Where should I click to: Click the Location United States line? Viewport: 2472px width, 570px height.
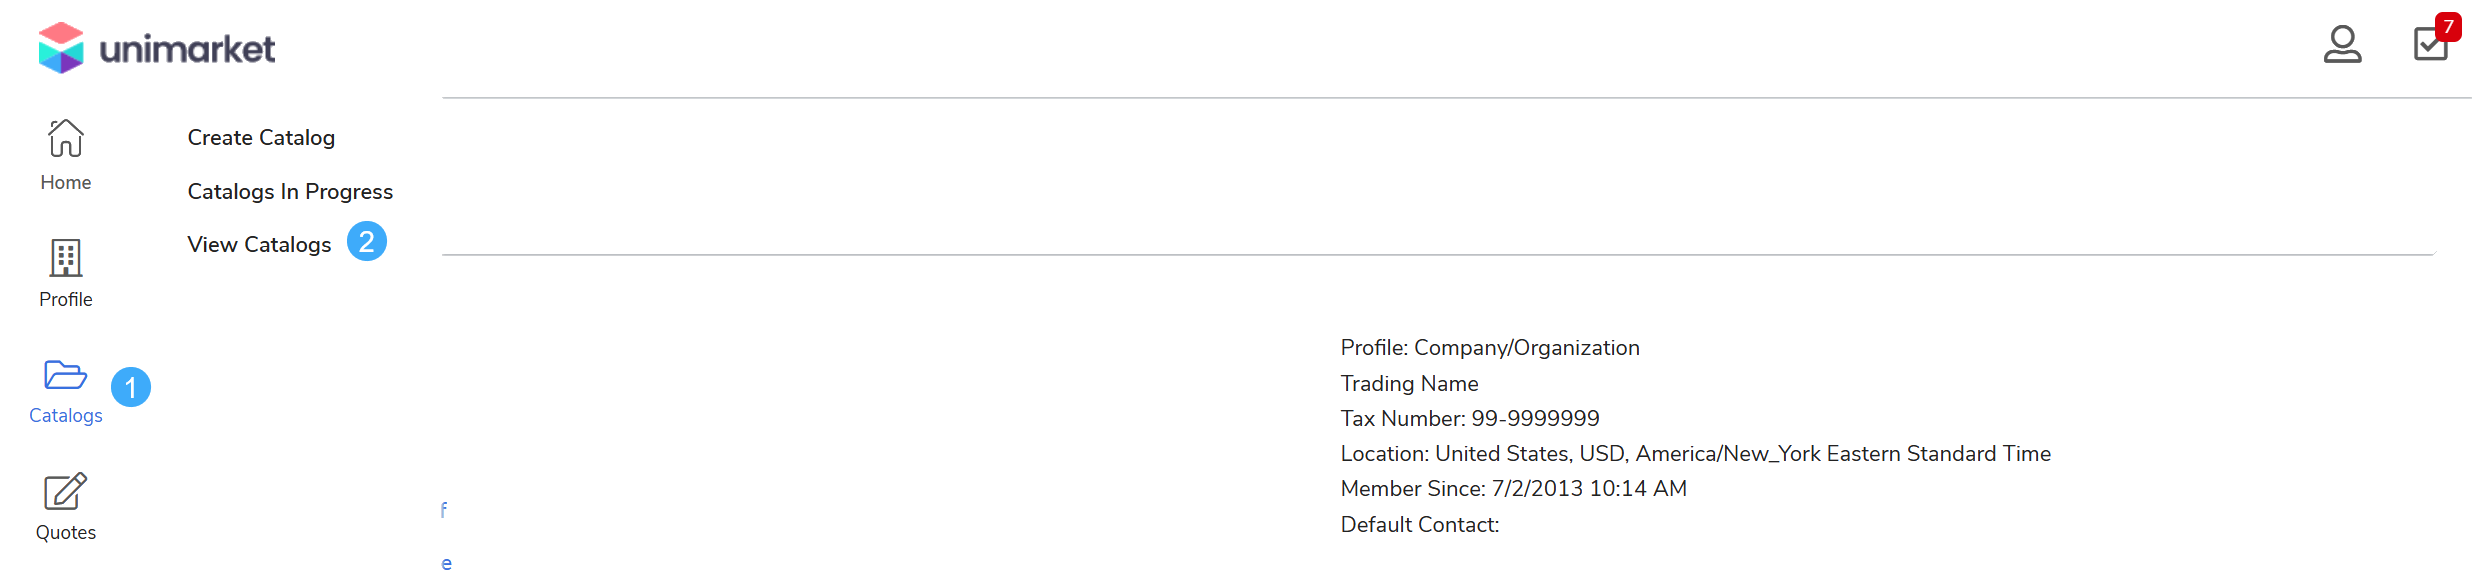[x=1695, y=453]
